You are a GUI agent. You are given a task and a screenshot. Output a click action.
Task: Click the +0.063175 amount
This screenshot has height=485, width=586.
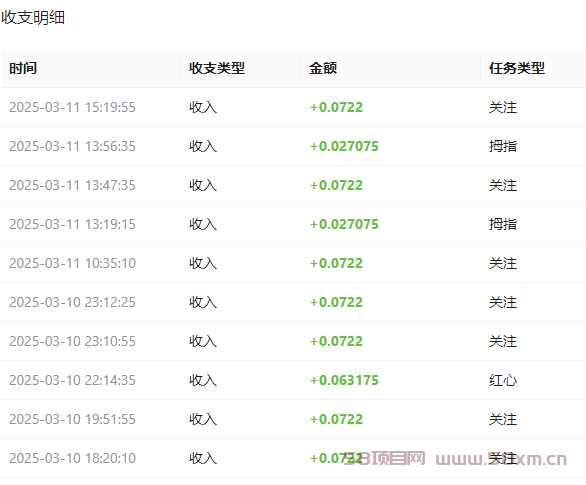pos(344,380)
